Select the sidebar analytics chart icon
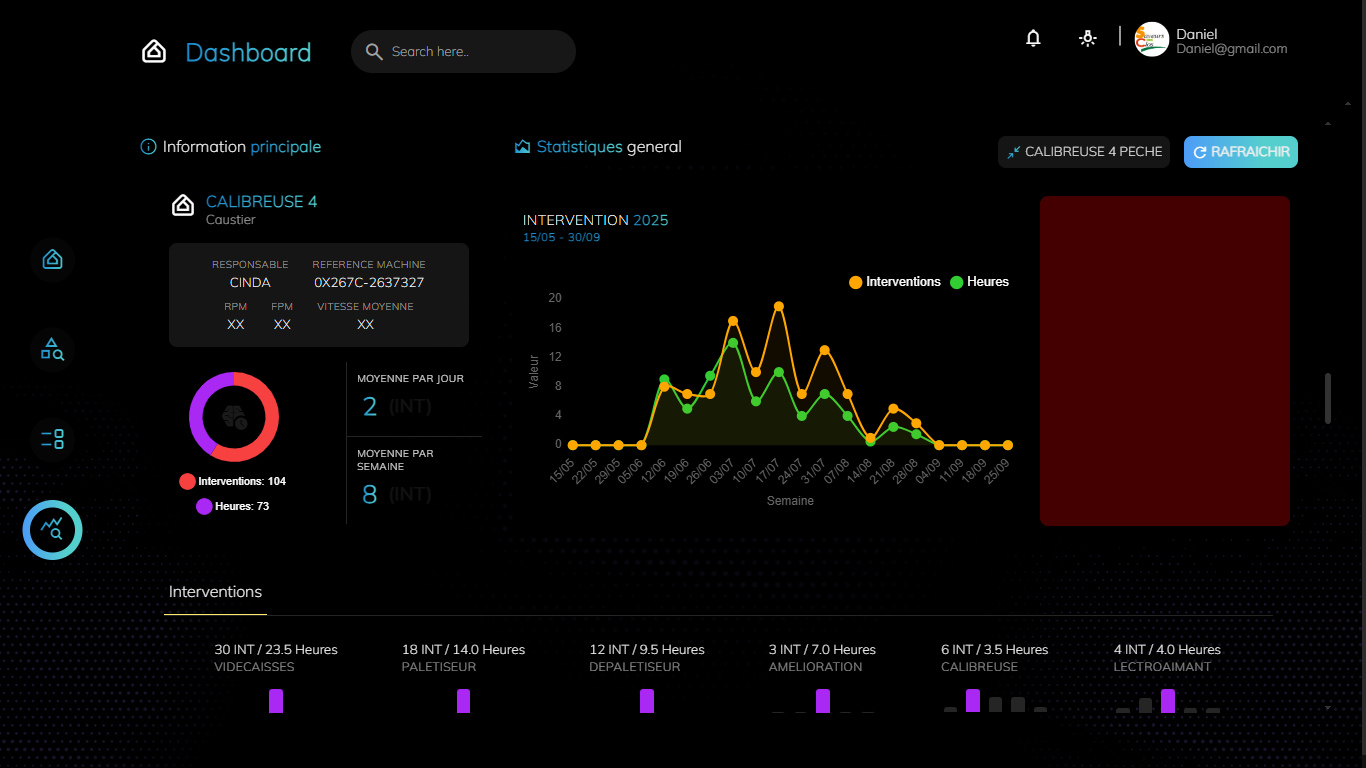This screenshot has height=768, width=1366. [x=52, y=529]
